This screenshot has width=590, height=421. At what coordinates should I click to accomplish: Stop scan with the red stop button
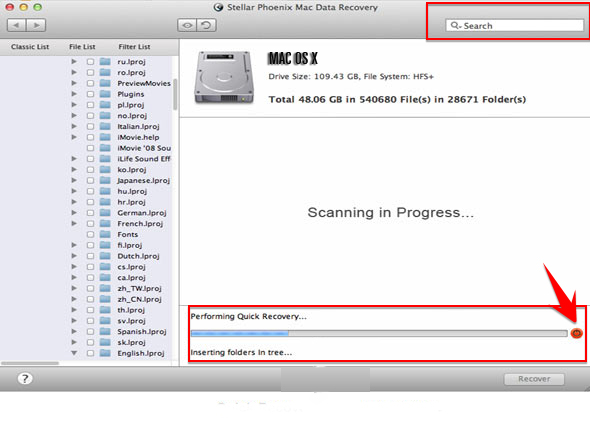pos(576,333)
